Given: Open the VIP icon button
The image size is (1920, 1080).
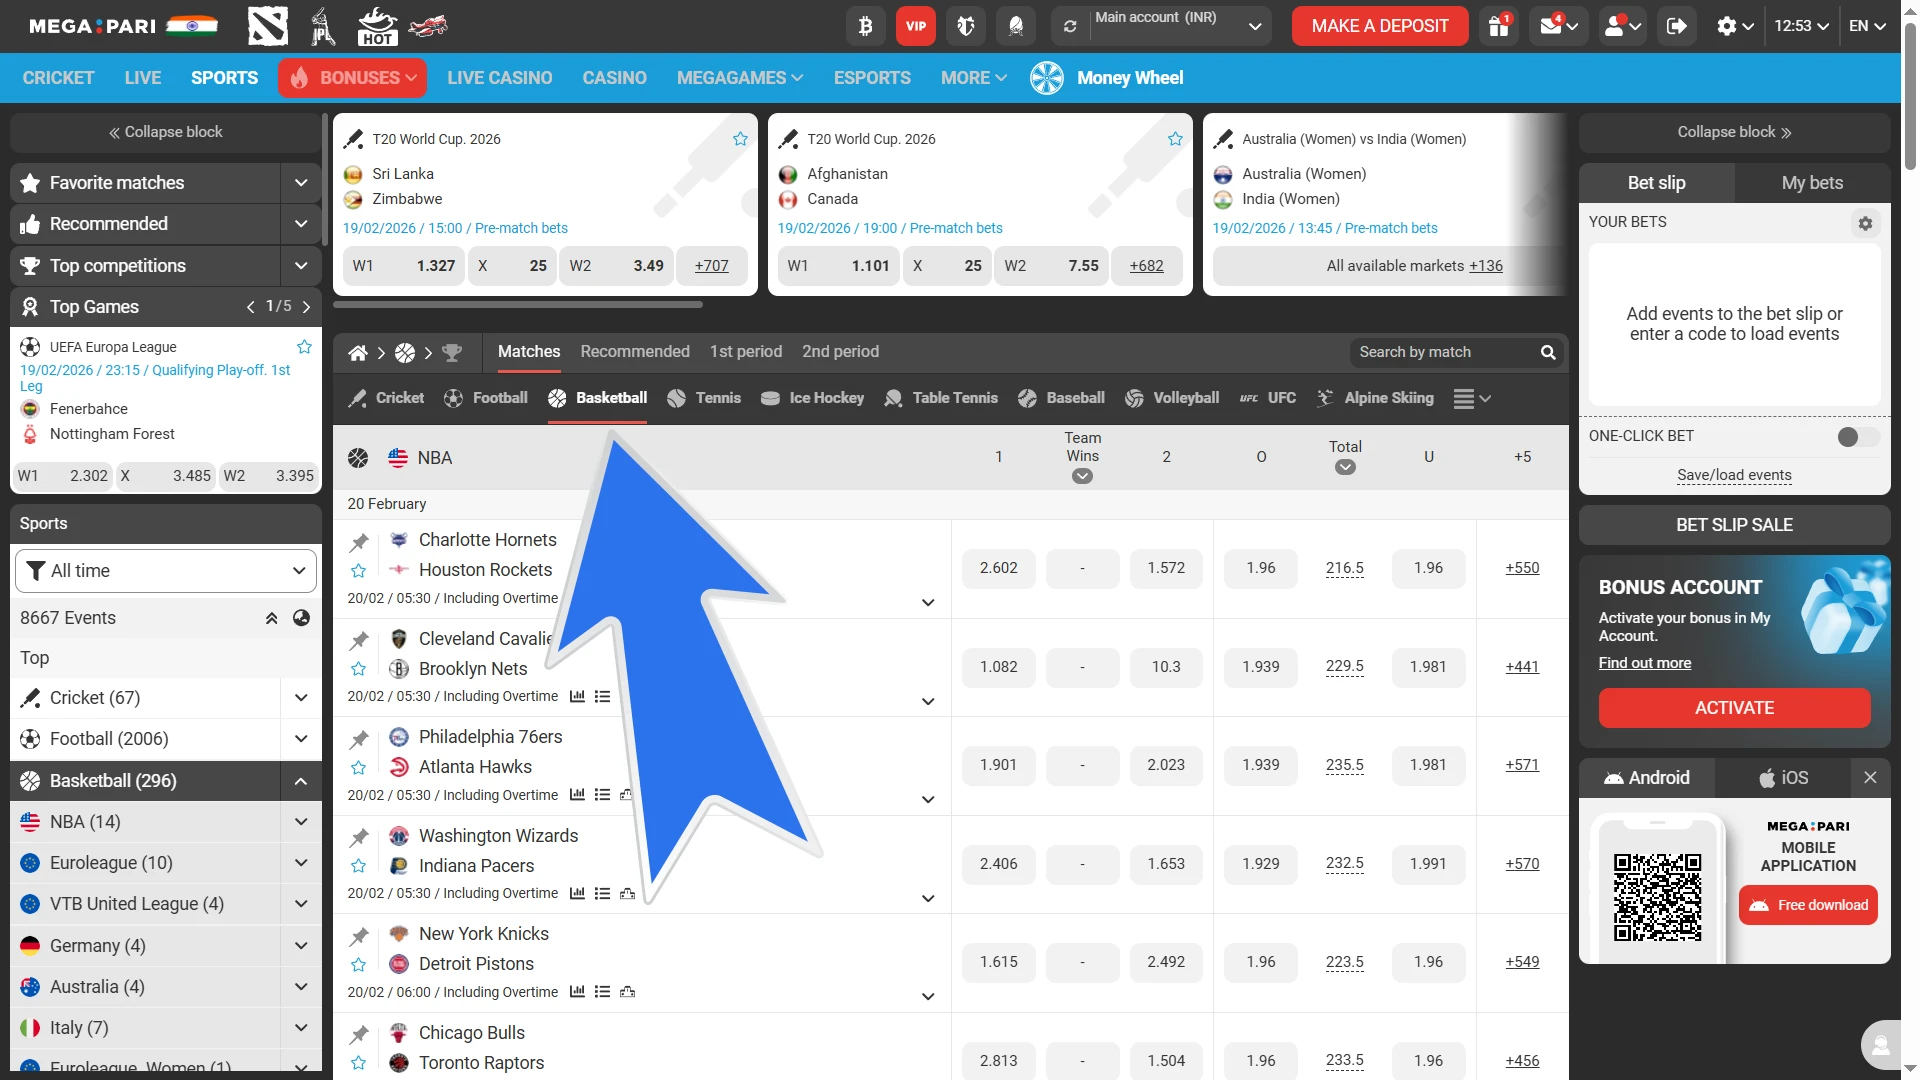Looking at the screenshot, I should click(x=916, y=26).
